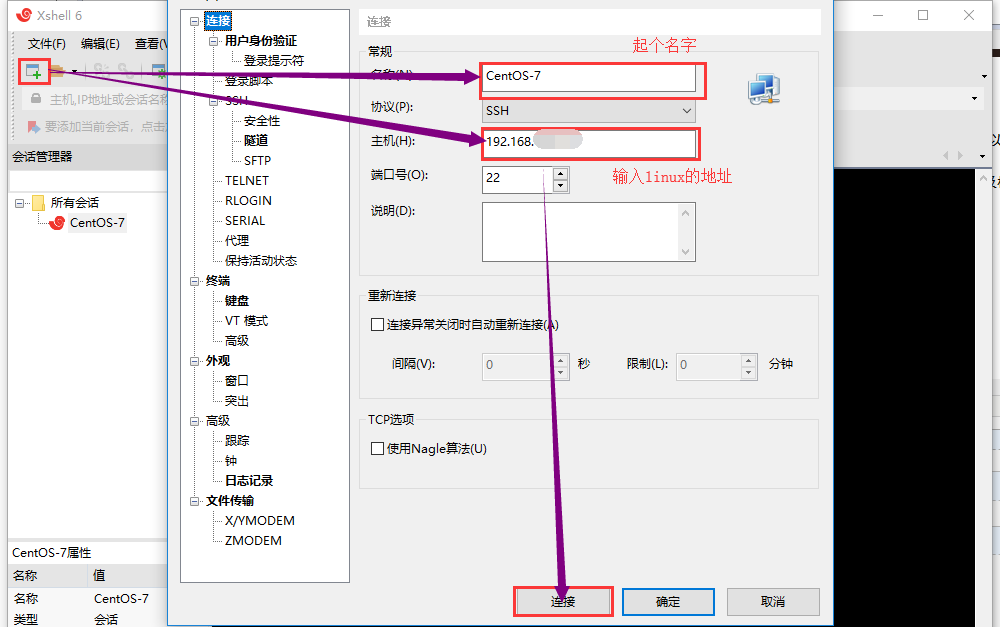This screenshot has height=627, width=1000.
Task: Click the 名称 column header in properties
Action: (x=48, y=576)
